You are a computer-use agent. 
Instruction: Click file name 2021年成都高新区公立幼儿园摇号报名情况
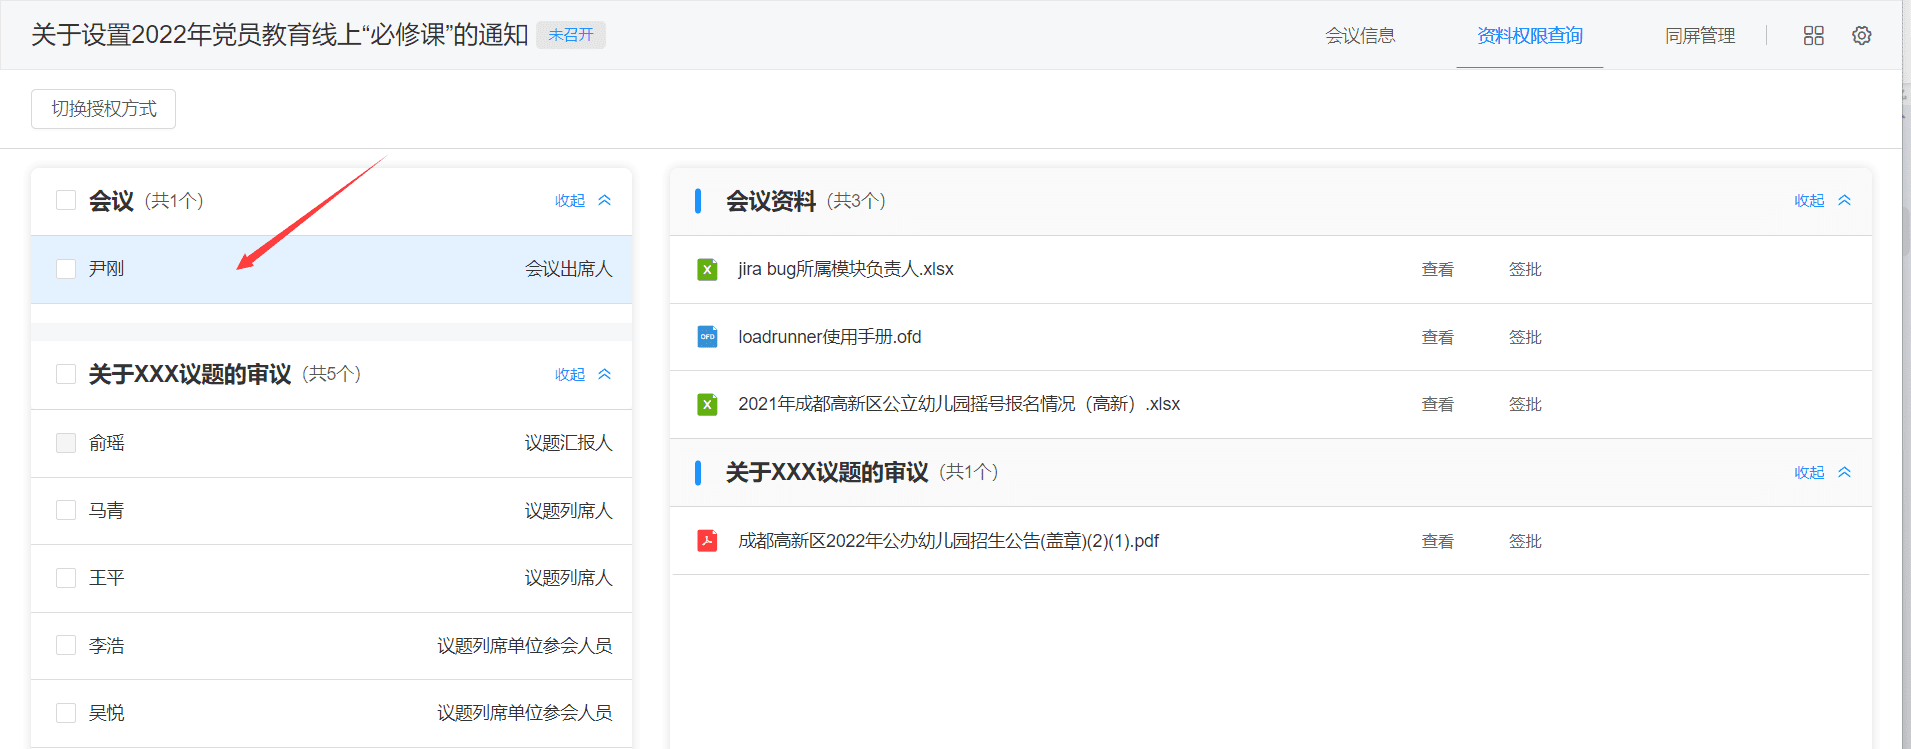coord(959,404)
